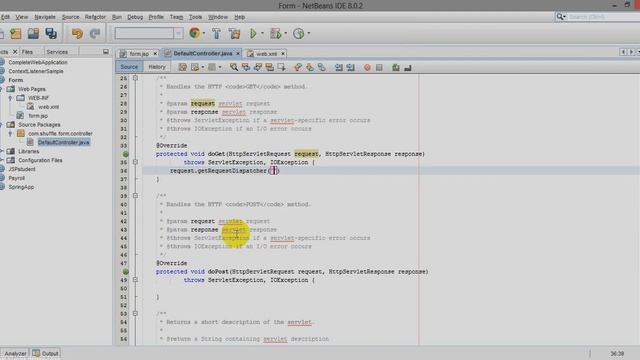The image size is (640, 360).
Task: Open the Refactor menu
Action: pos(95,17)
